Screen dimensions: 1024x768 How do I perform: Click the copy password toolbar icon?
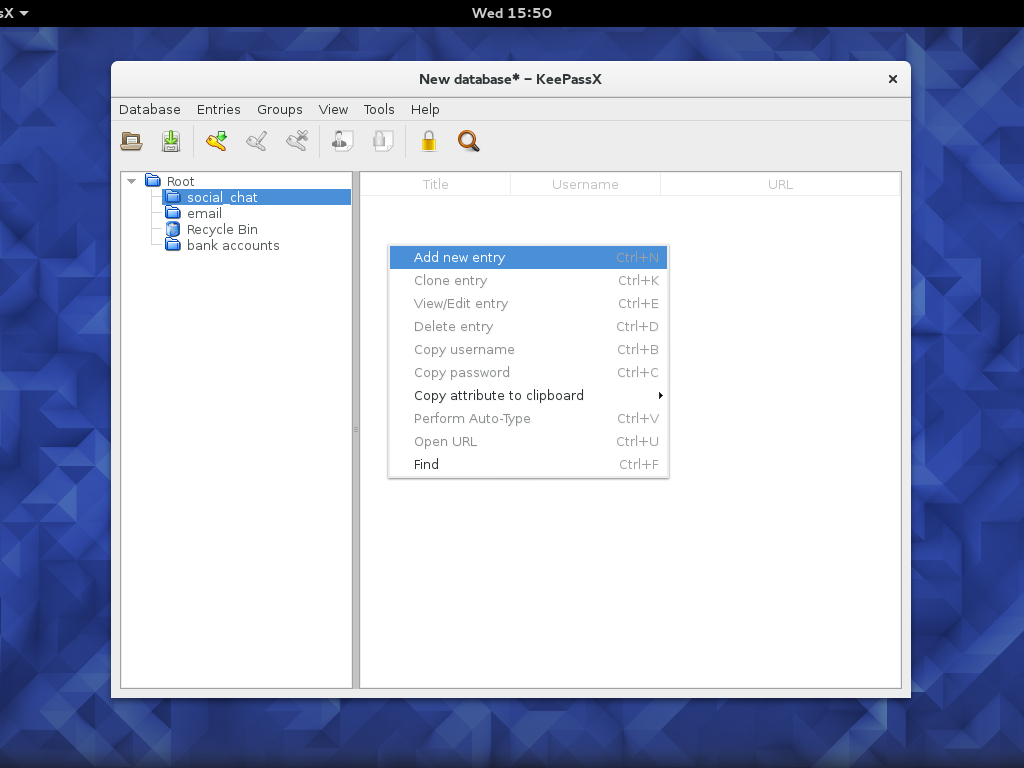383,141
